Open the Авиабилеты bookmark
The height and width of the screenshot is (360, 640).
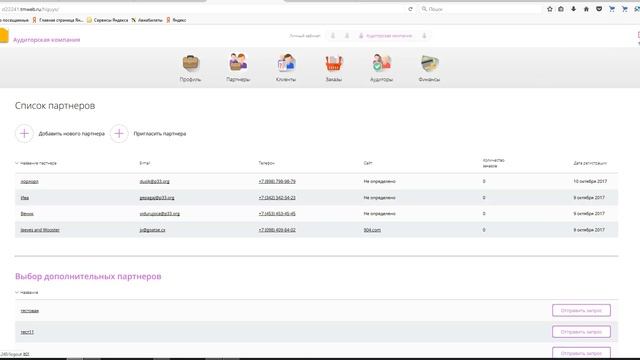[147, 20]
